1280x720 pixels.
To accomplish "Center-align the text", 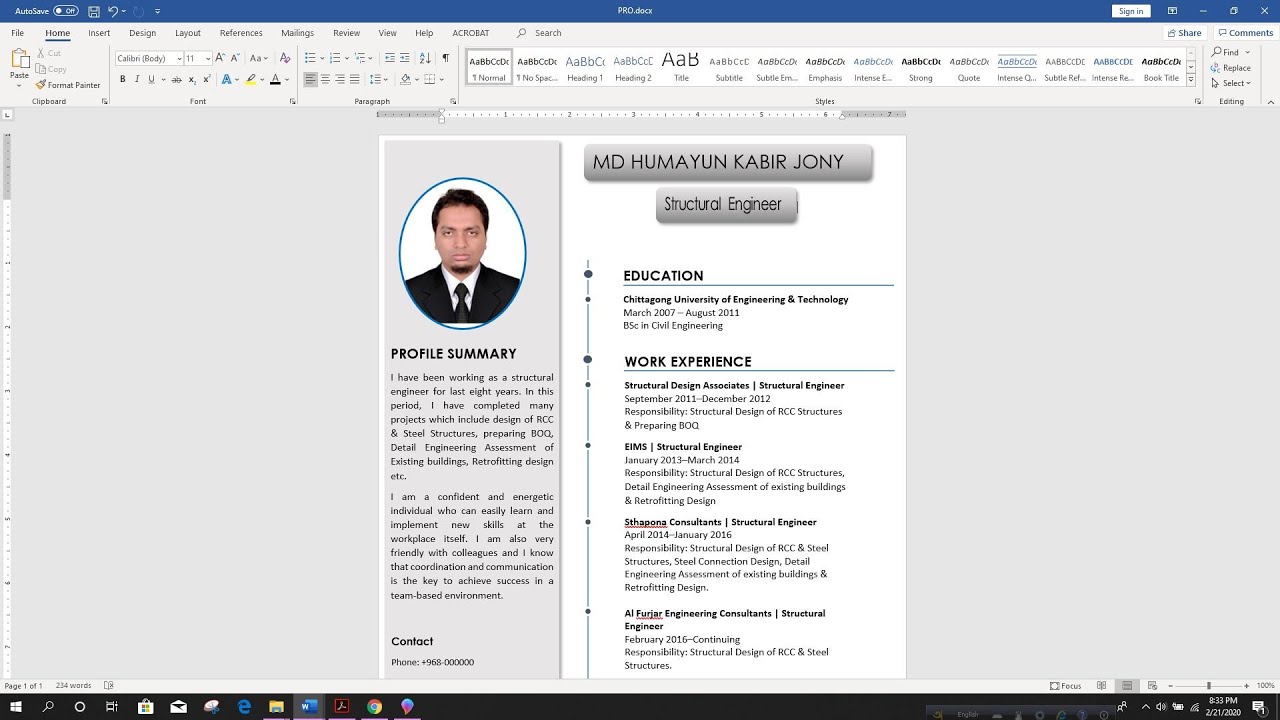I will [x=325, y=79].
